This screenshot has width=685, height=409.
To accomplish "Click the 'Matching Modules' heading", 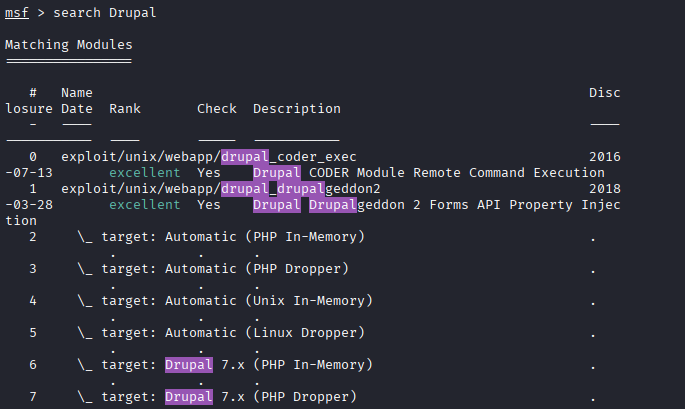I will pos(69,45).
